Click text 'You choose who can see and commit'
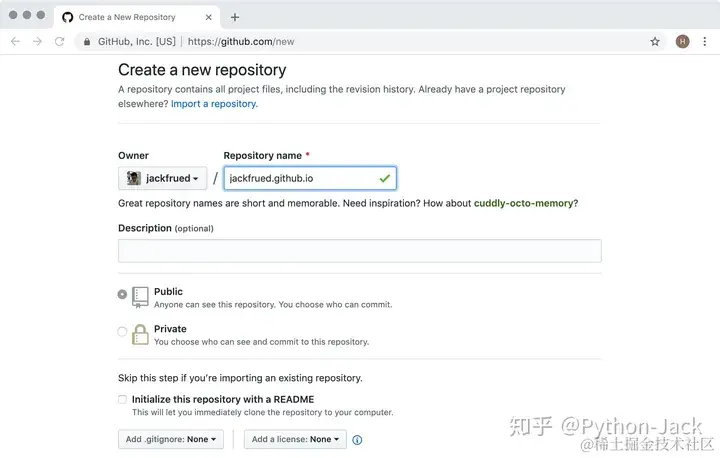 coord(261,342)
